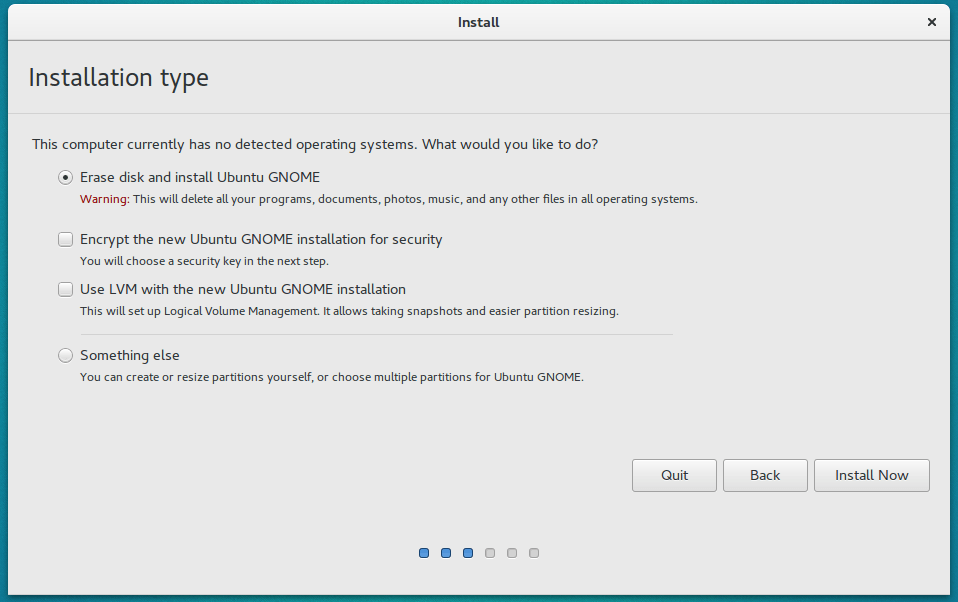Click the third blue progress dot
The image size is (958, 602).
point(468,553)
